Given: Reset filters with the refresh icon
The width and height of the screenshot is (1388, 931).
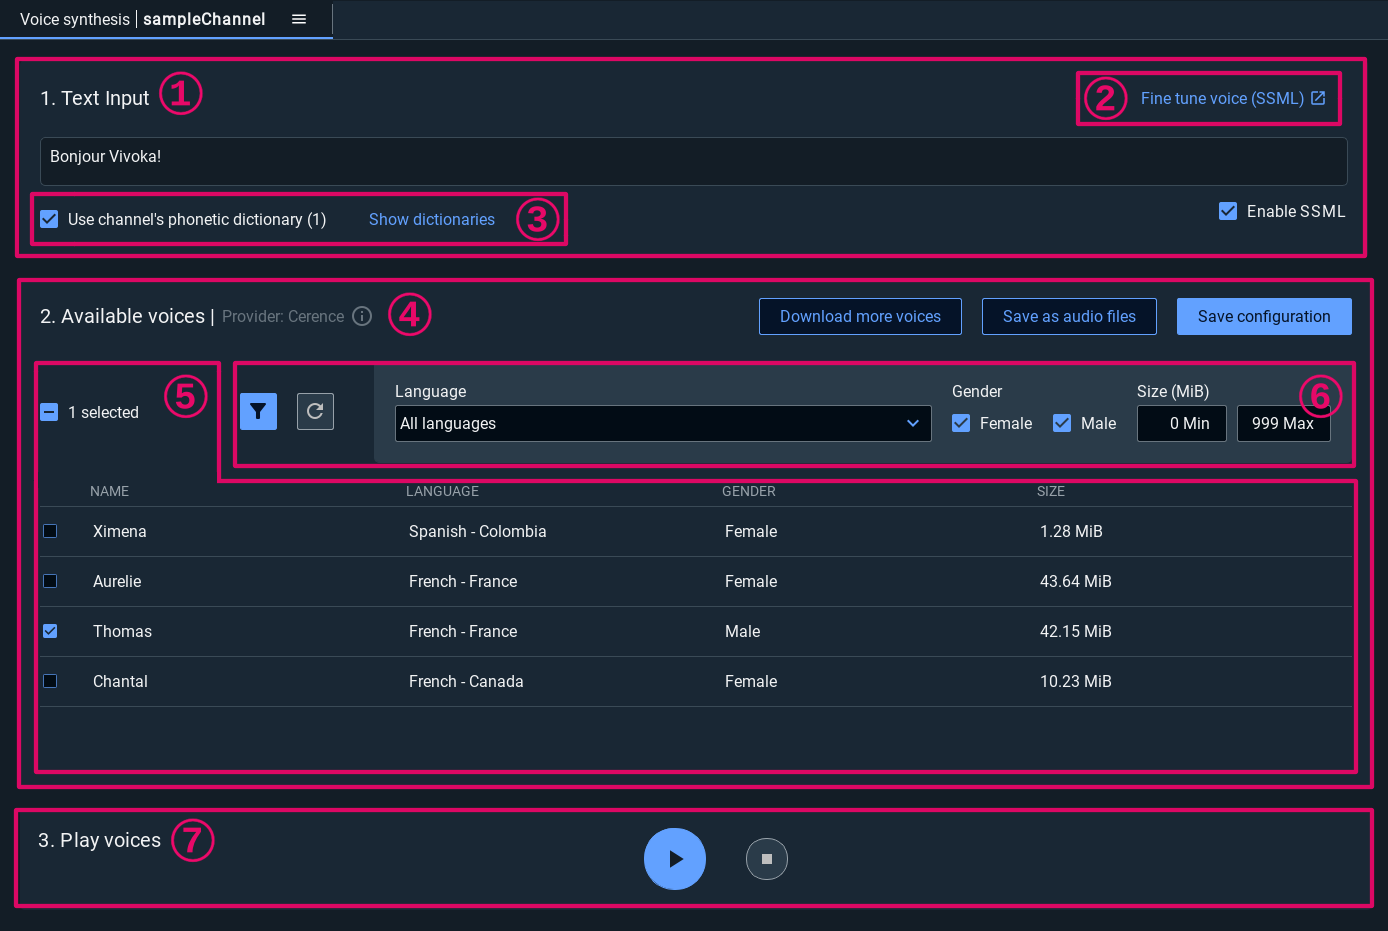Looking at the screenshot, I should tap(315, 411).
